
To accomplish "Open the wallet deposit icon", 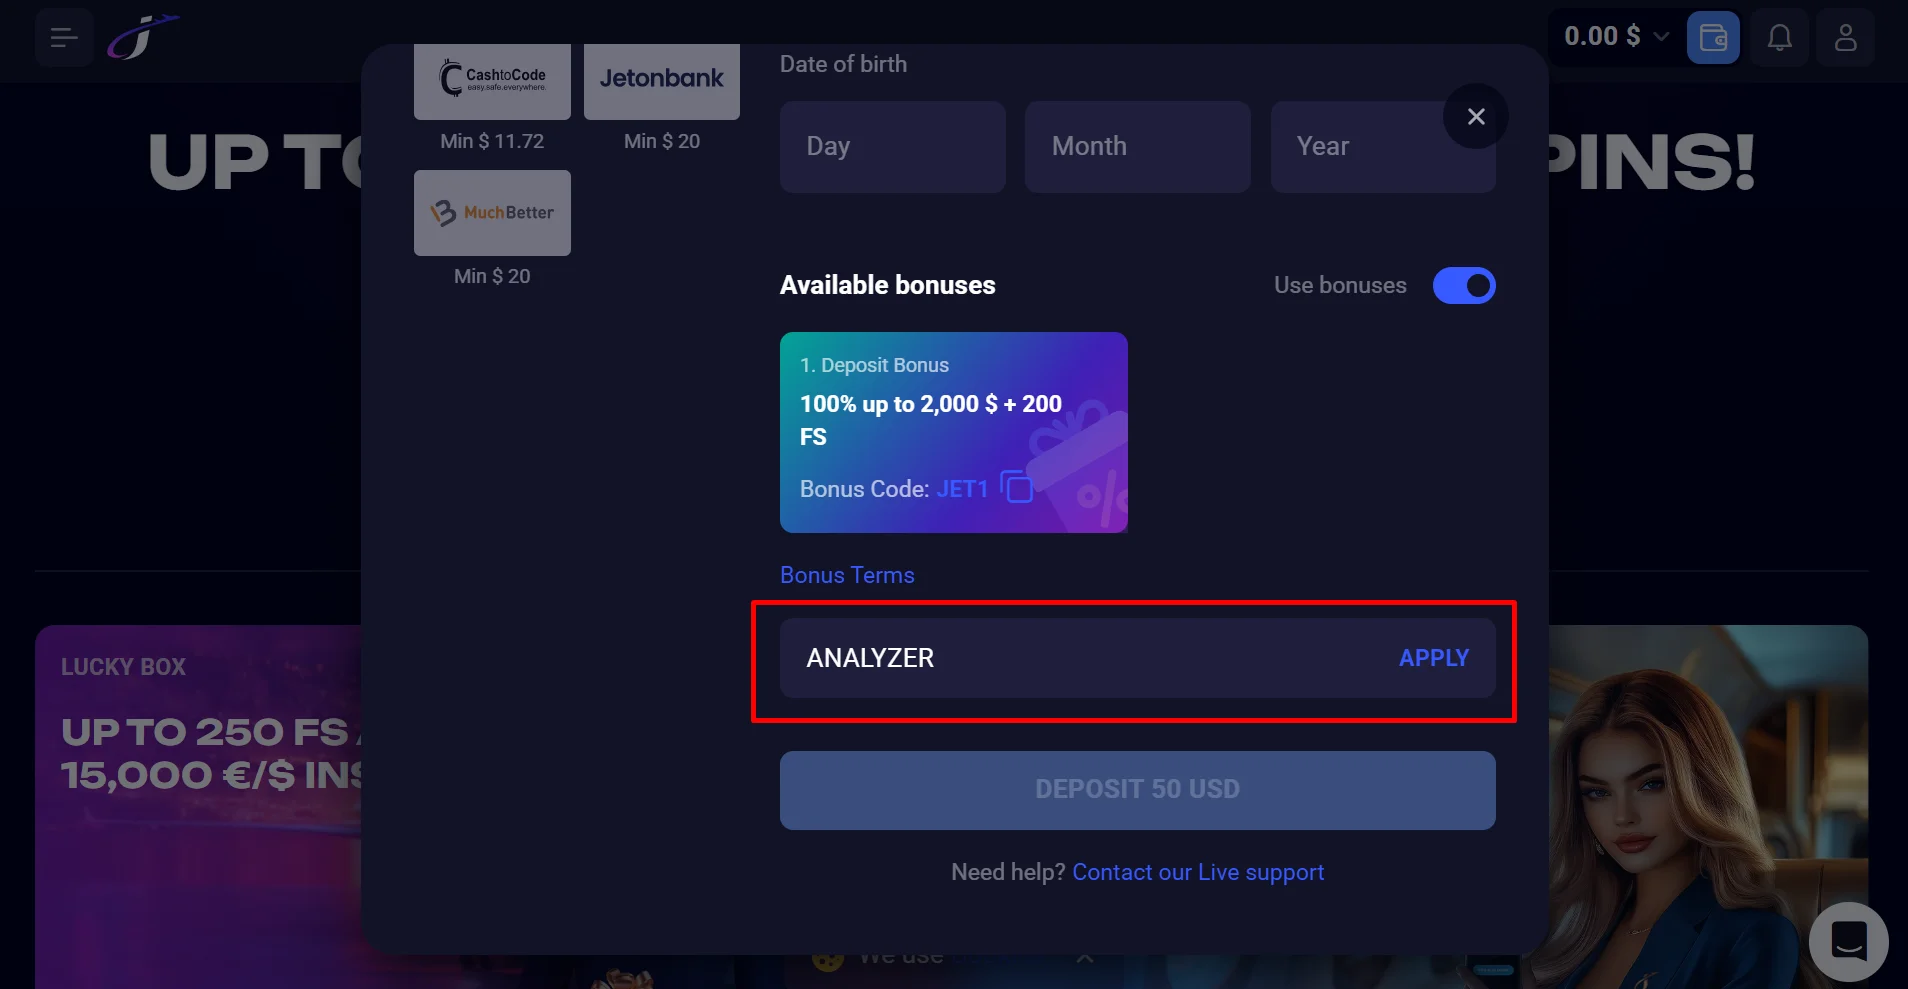I will tap(1713, 38).
